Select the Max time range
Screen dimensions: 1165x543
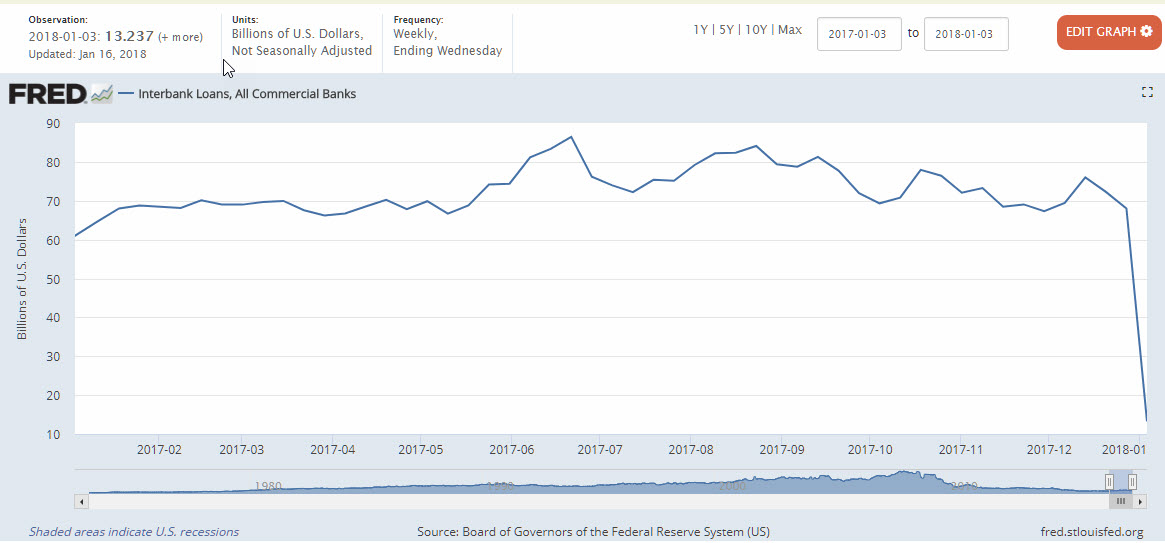(789, 30)
